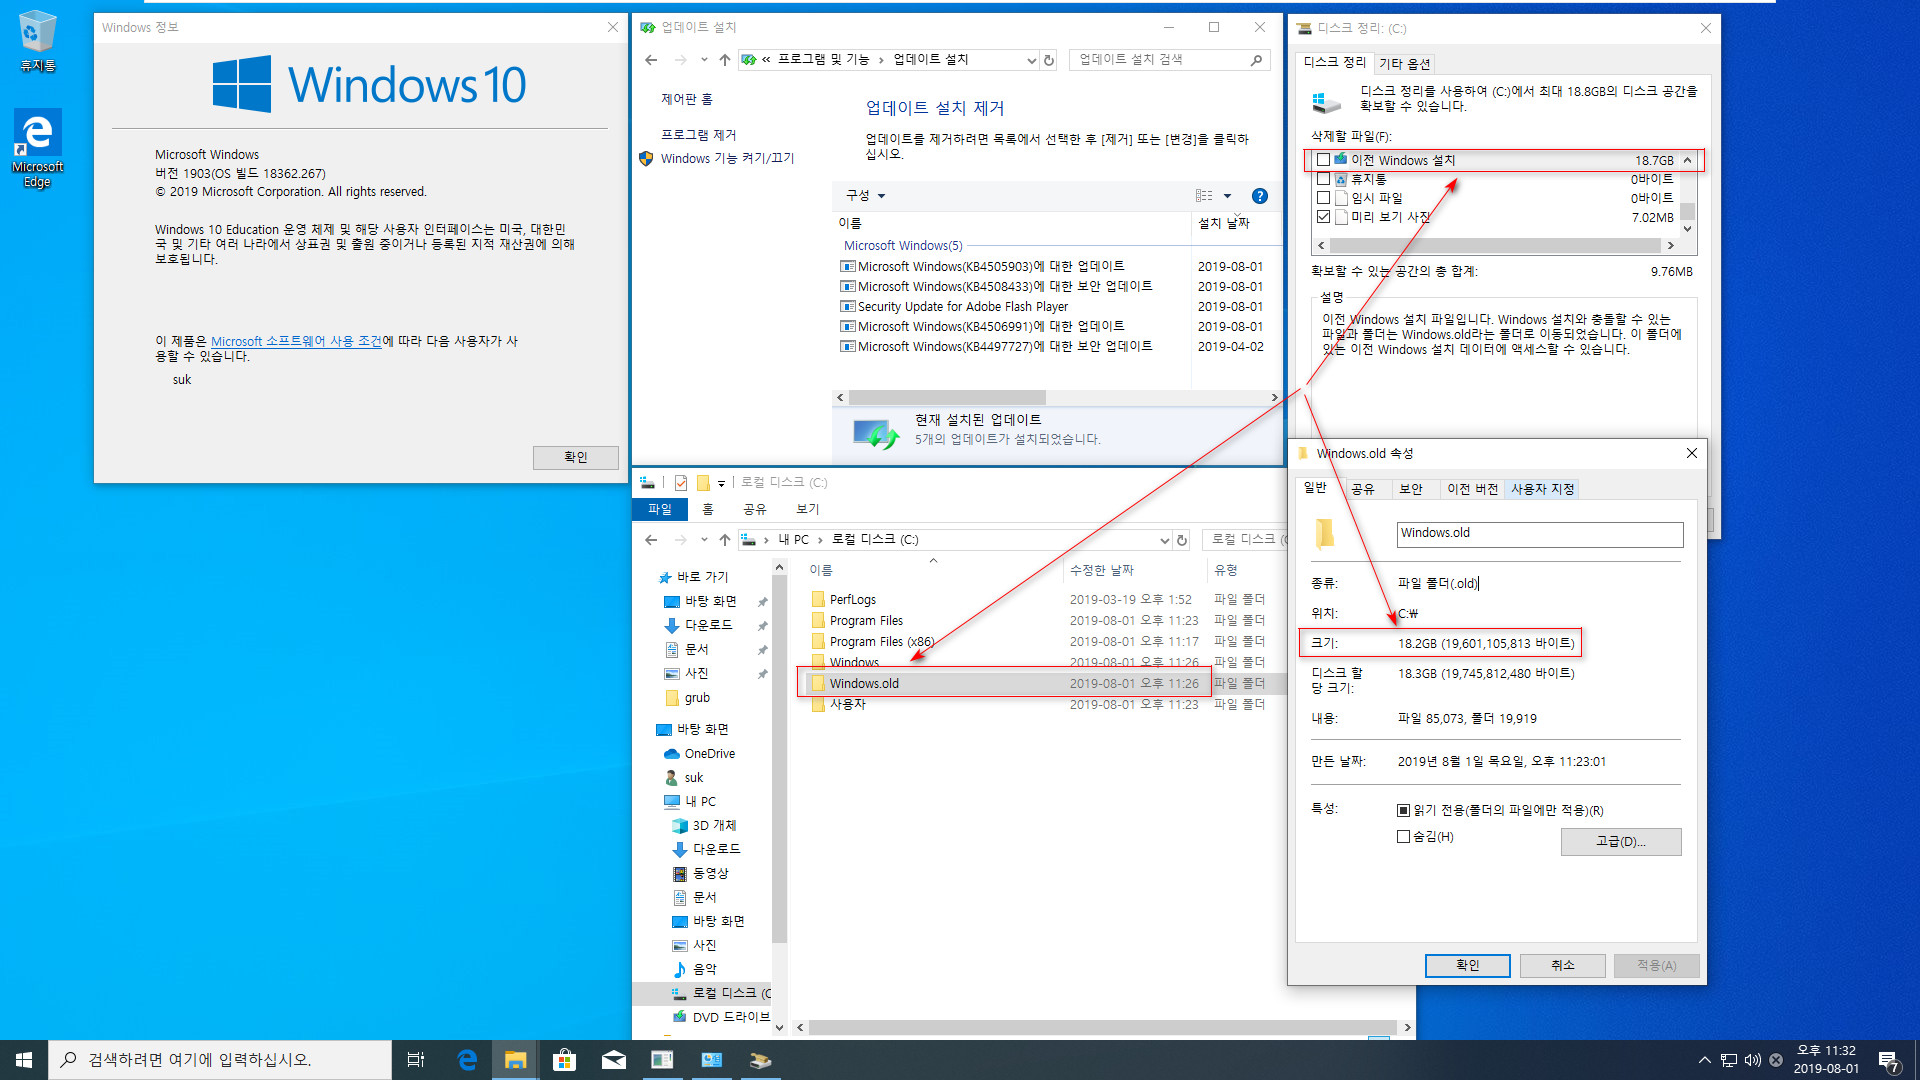Go up one level in File Explorer
This screenshot has height=1080, width=1920.
(x=724, y=540)
